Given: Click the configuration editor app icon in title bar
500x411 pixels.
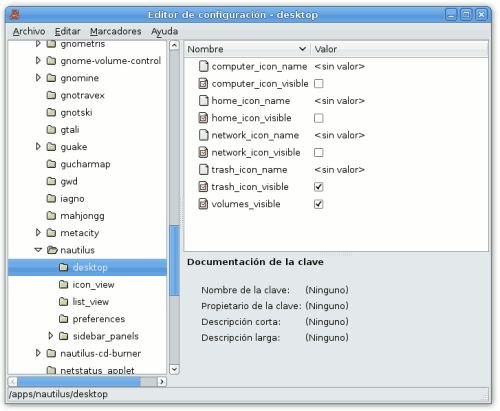Looking at the screenshot, I should 15,15.
